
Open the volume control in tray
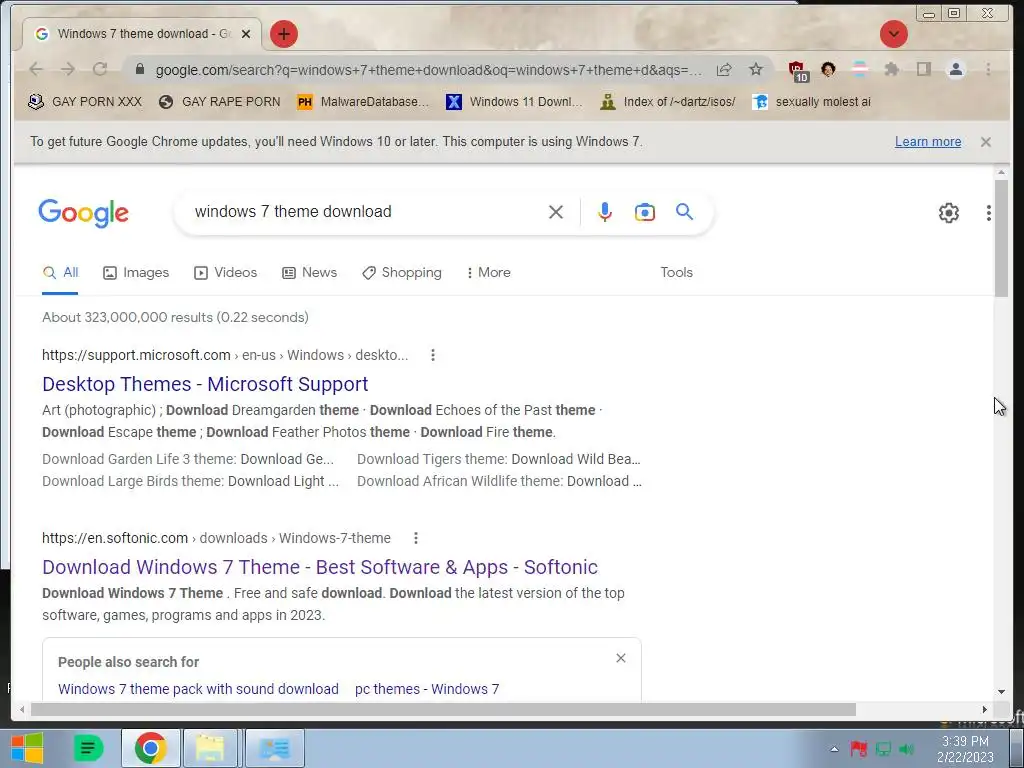tap(906, 749)
